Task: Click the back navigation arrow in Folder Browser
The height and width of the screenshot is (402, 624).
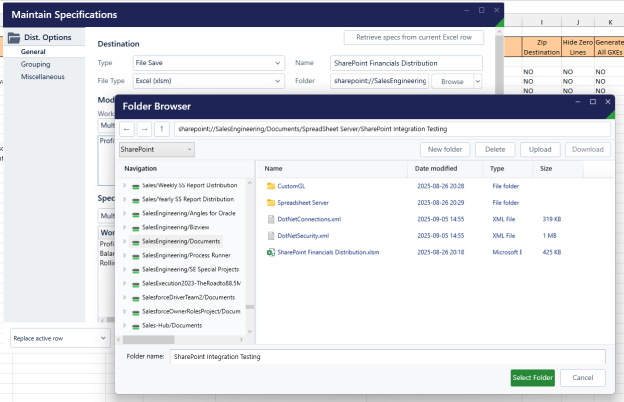Action: tap(127, 128)
